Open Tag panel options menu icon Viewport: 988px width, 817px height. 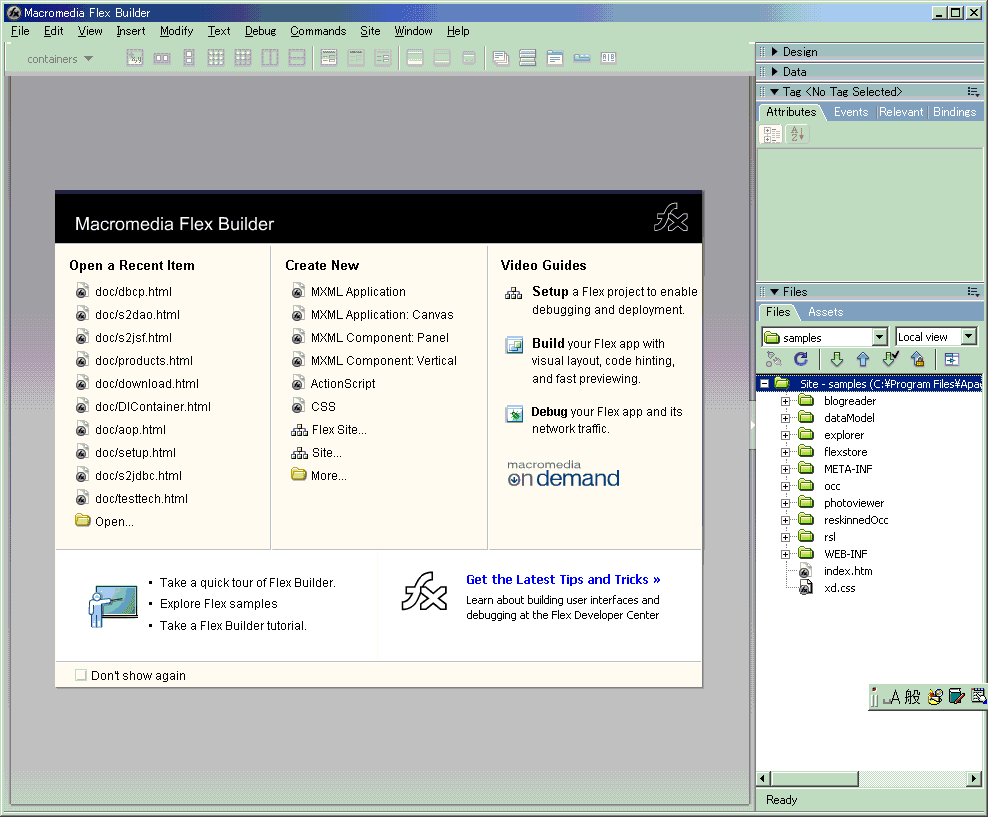(974, 92)
